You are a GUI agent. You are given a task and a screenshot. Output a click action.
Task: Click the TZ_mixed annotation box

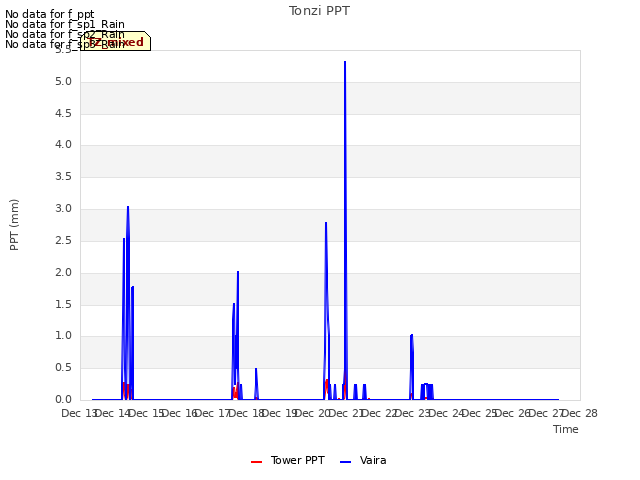pos(116,41)
